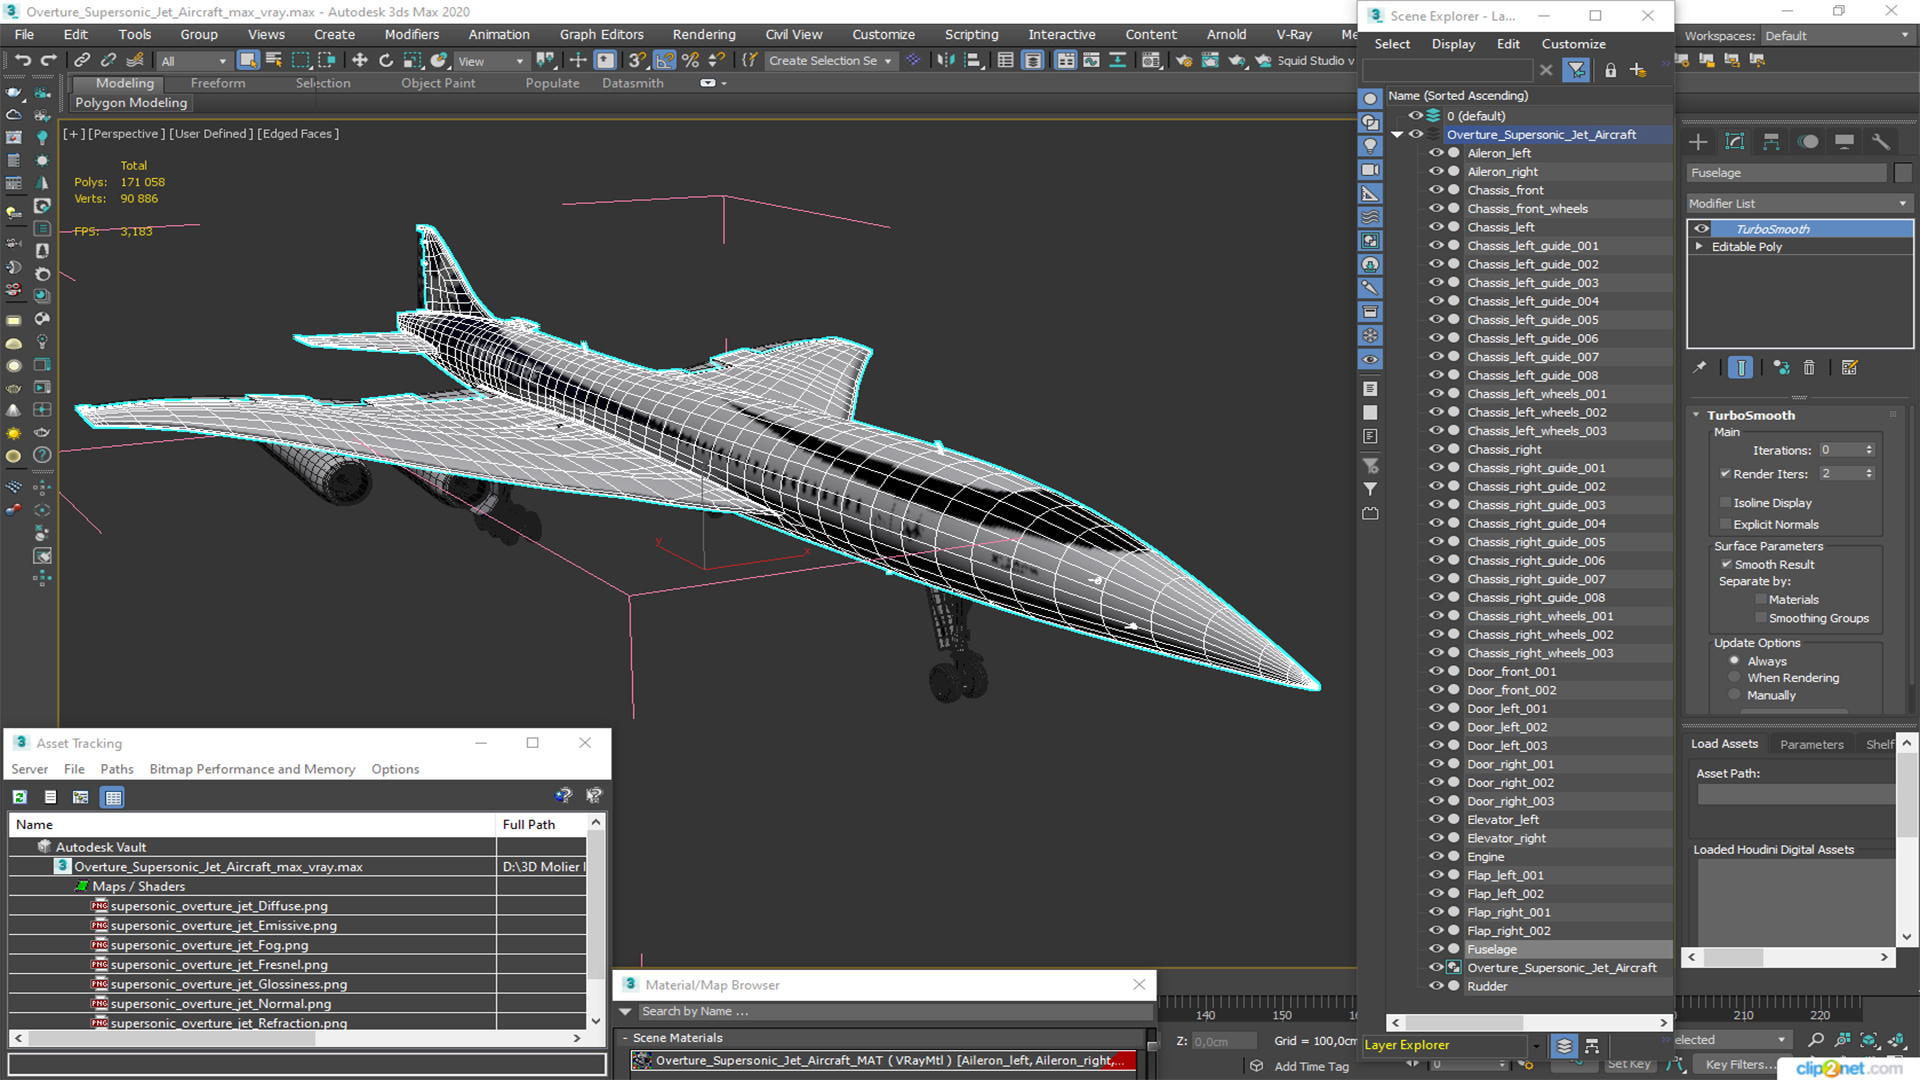The width and height of the screenshot is (1920, 1080).
Task: Open the Rendering menu
Action: click(703, 34)
